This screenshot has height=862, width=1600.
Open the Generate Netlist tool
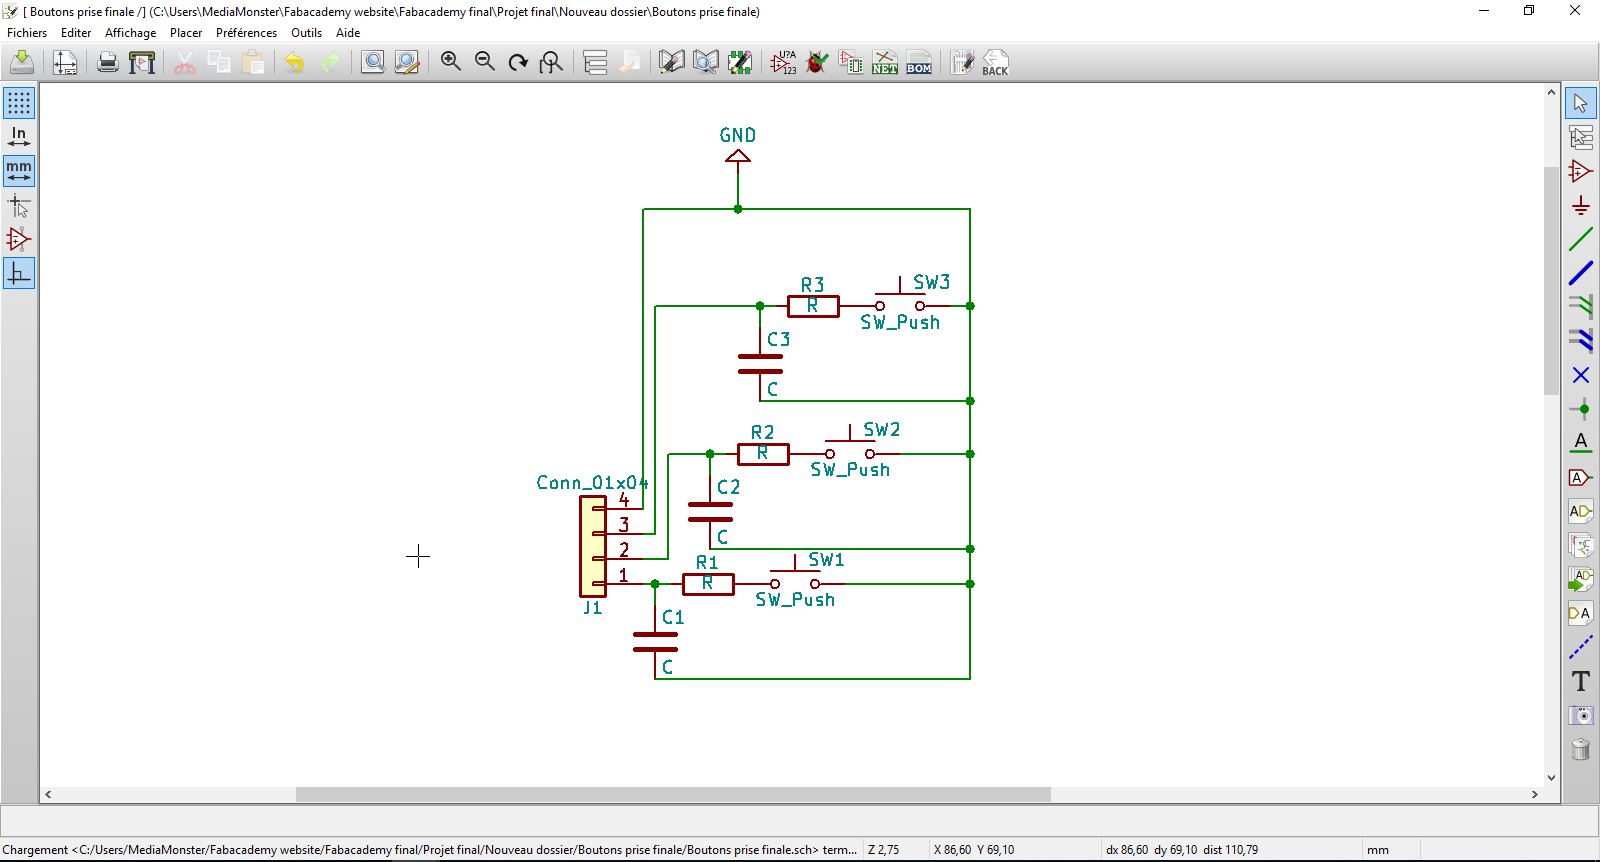click(x=885, y=63)
